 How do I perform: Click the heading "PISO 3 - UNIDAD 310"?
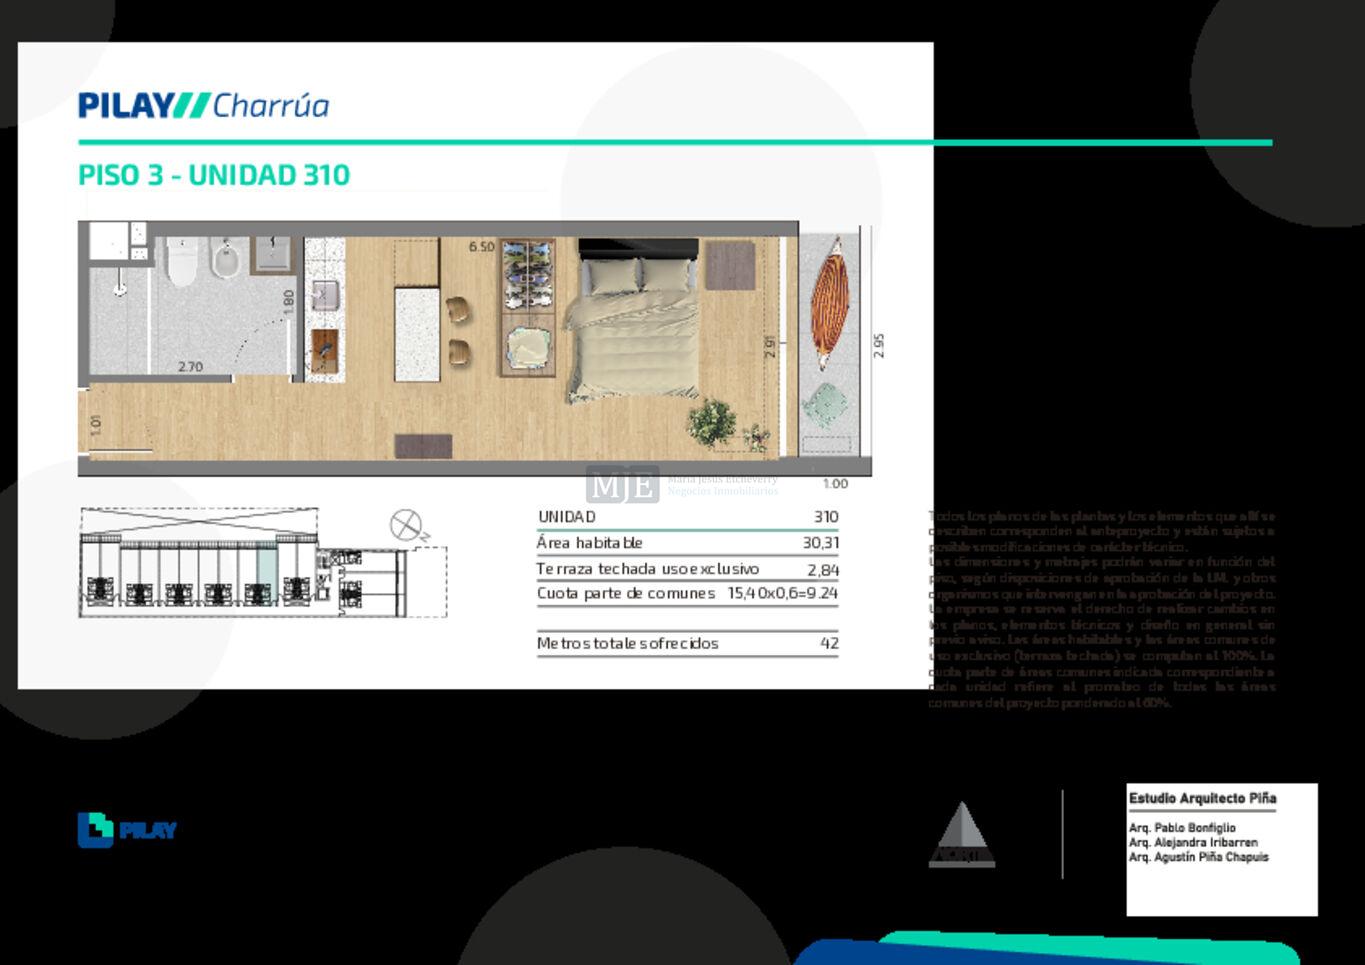click(x=214, y=175)
